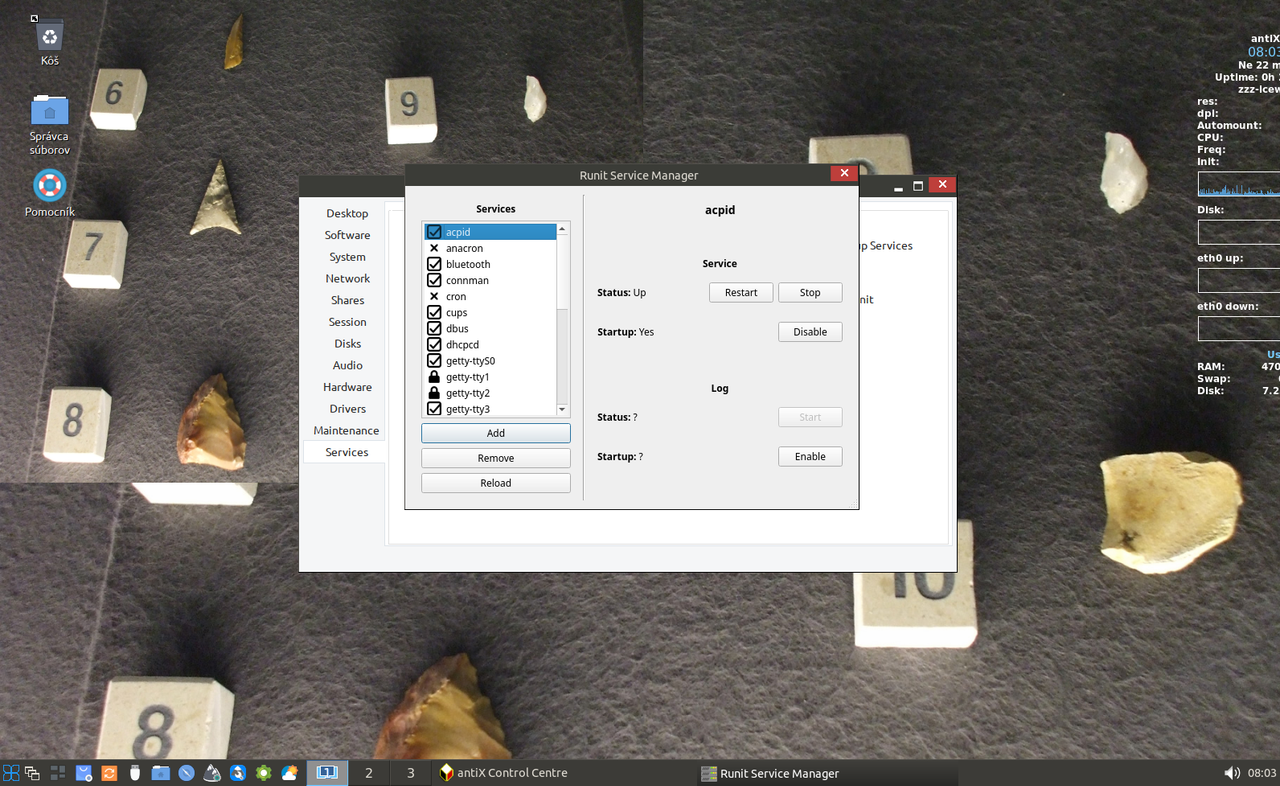The height and width of the screenshot is (786, 1280).
Task: Open the Maintenance tab in Control Centre
Action: 346,430
